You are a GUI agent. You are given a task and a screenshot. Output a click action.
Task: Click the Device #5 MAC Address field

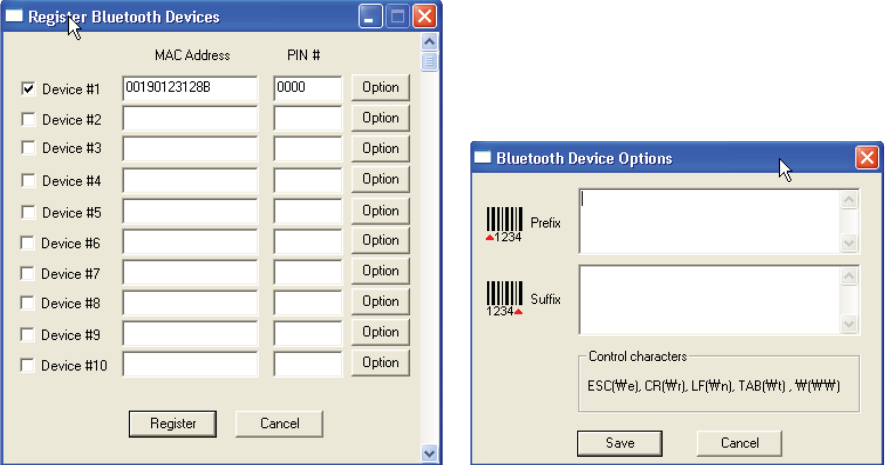190,211
